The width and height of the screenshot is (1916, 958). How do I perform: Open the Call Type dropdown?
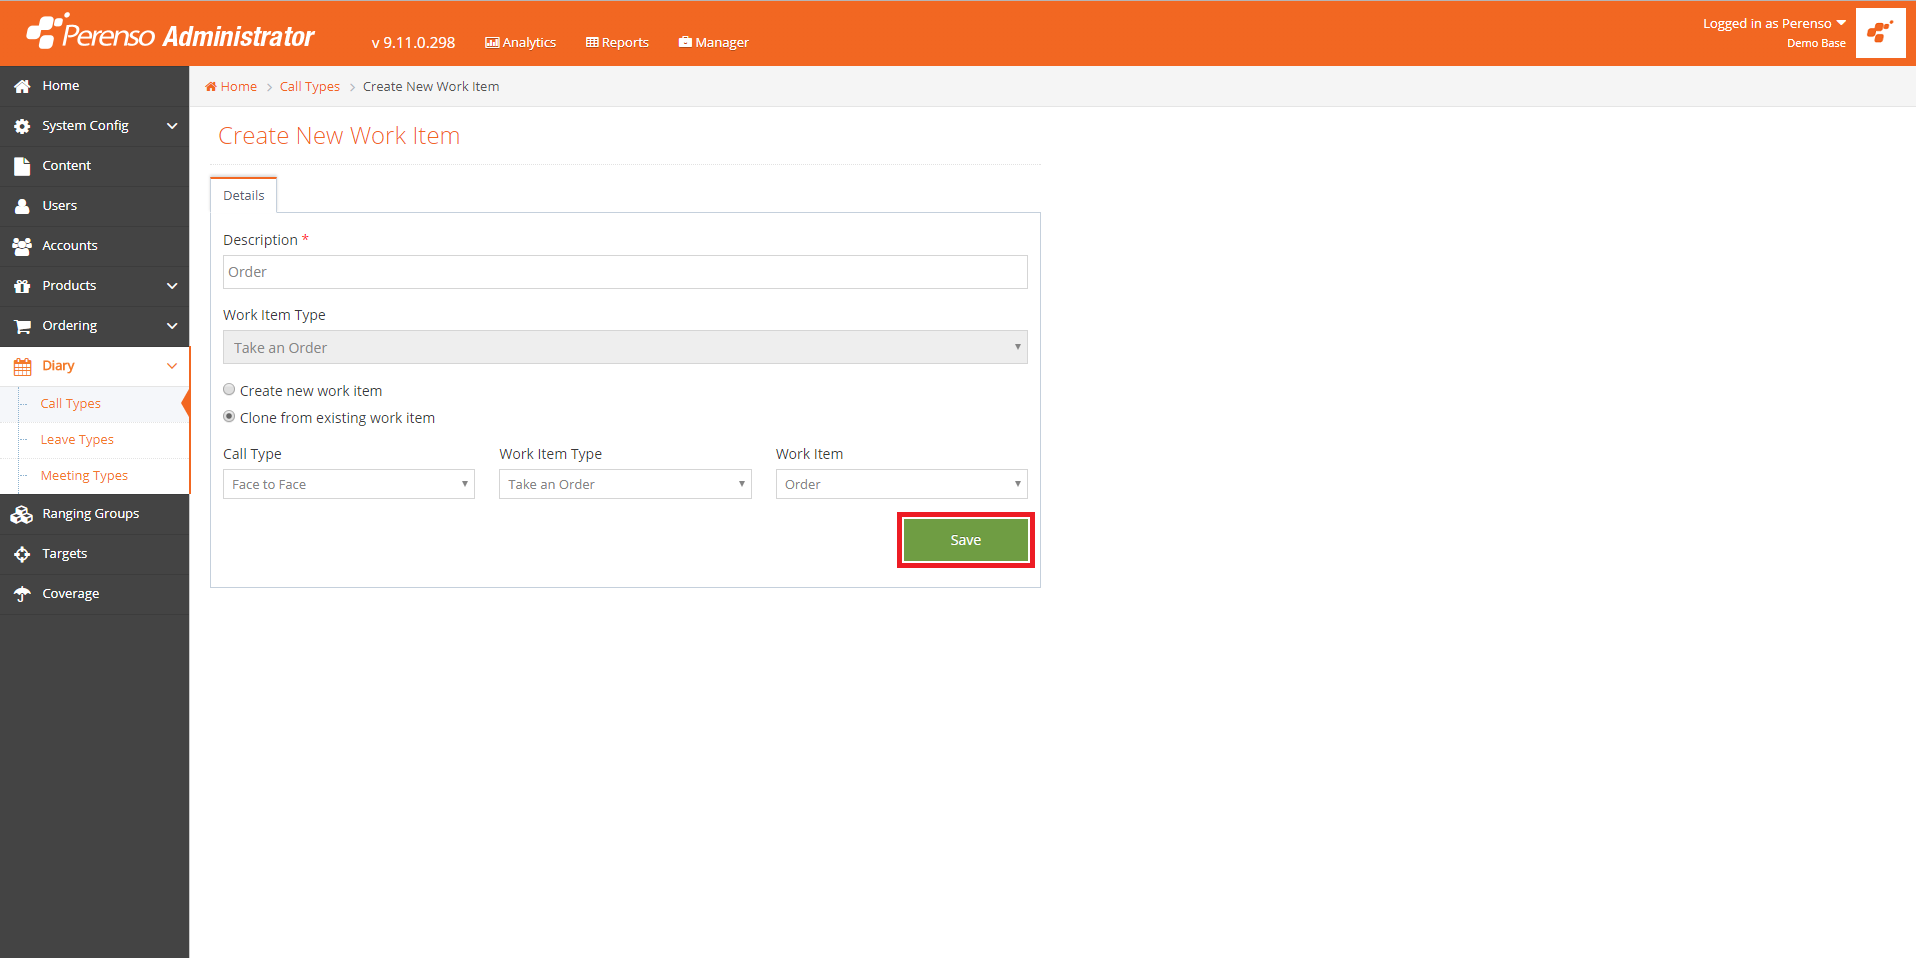pos(349,484)
